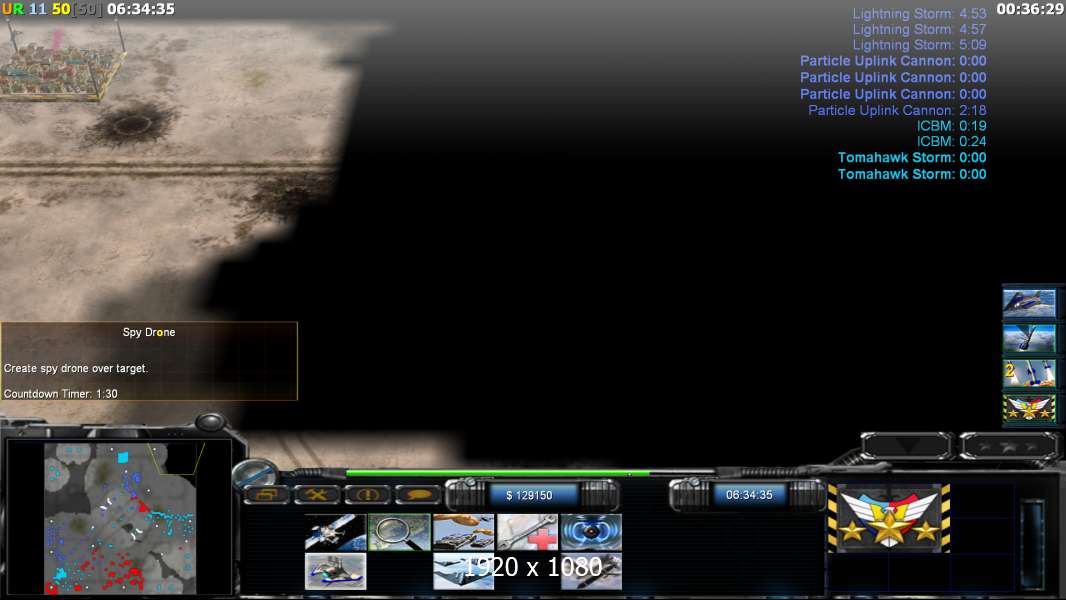Screen dimensions: 1066x600
Task: Click the 06:34:35 clock on command bar
Action: pyautogui.click(x=749, y=495)
